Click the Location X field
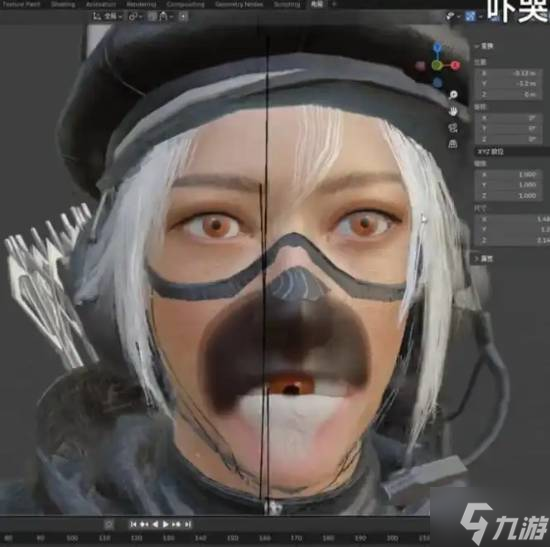Viewport: 550px width, 547px height. 508,73
